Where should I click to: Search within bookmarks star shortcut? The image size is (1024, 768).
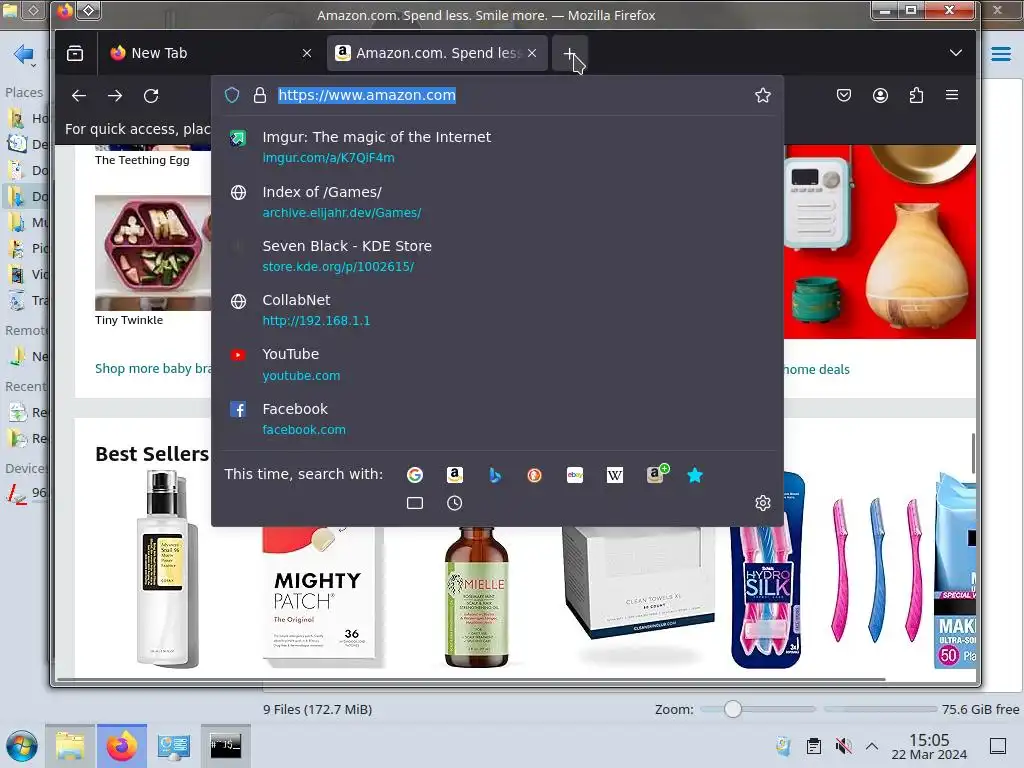click(695, 475)
